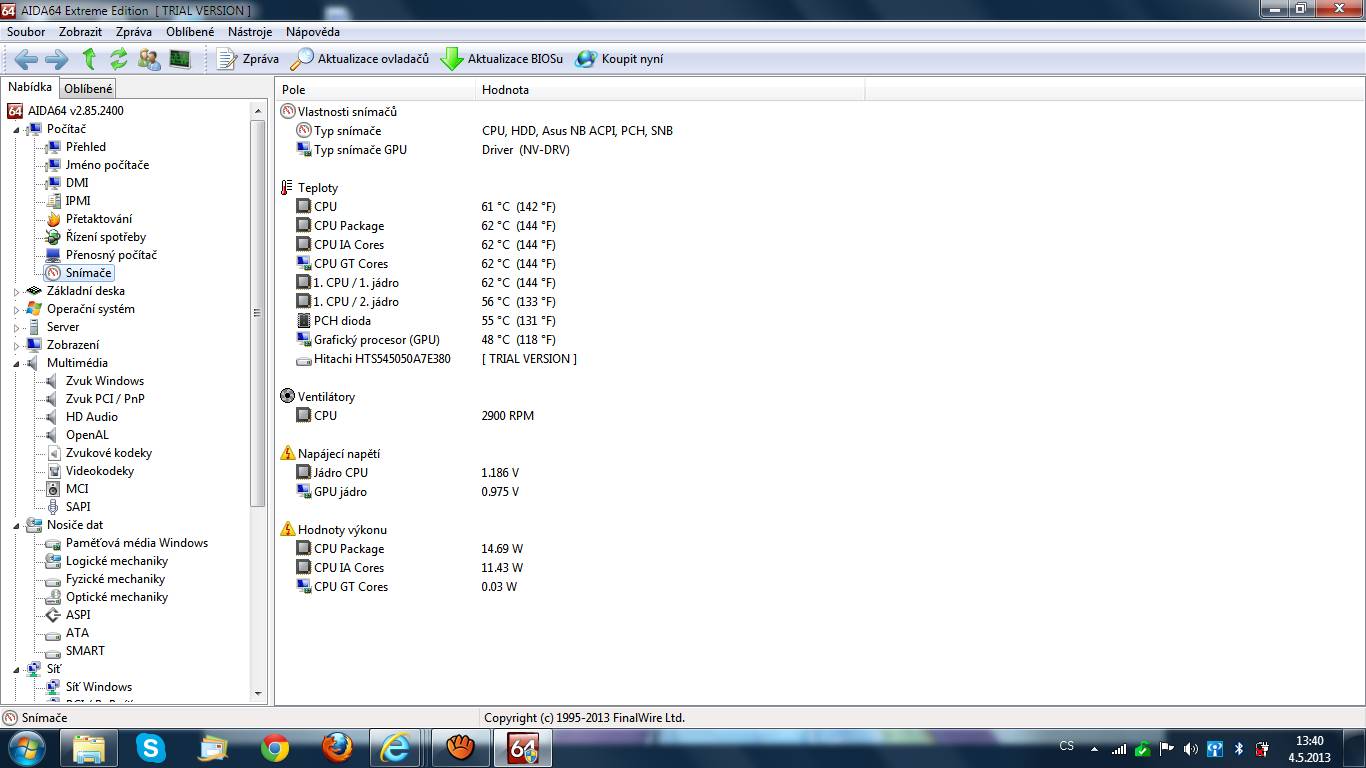Switch to the Nabídka tab
This screenshot has height=768, width=1366.
[x=30, y=88]
